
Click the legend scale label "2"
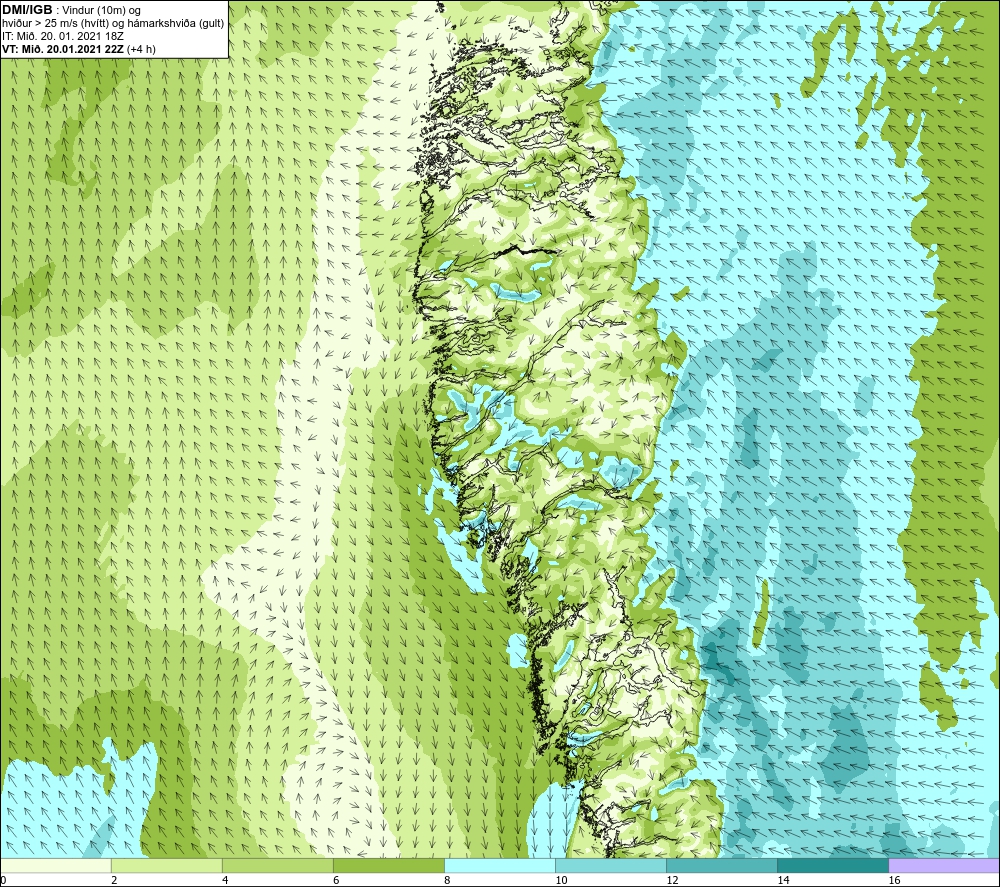point(114,881)
